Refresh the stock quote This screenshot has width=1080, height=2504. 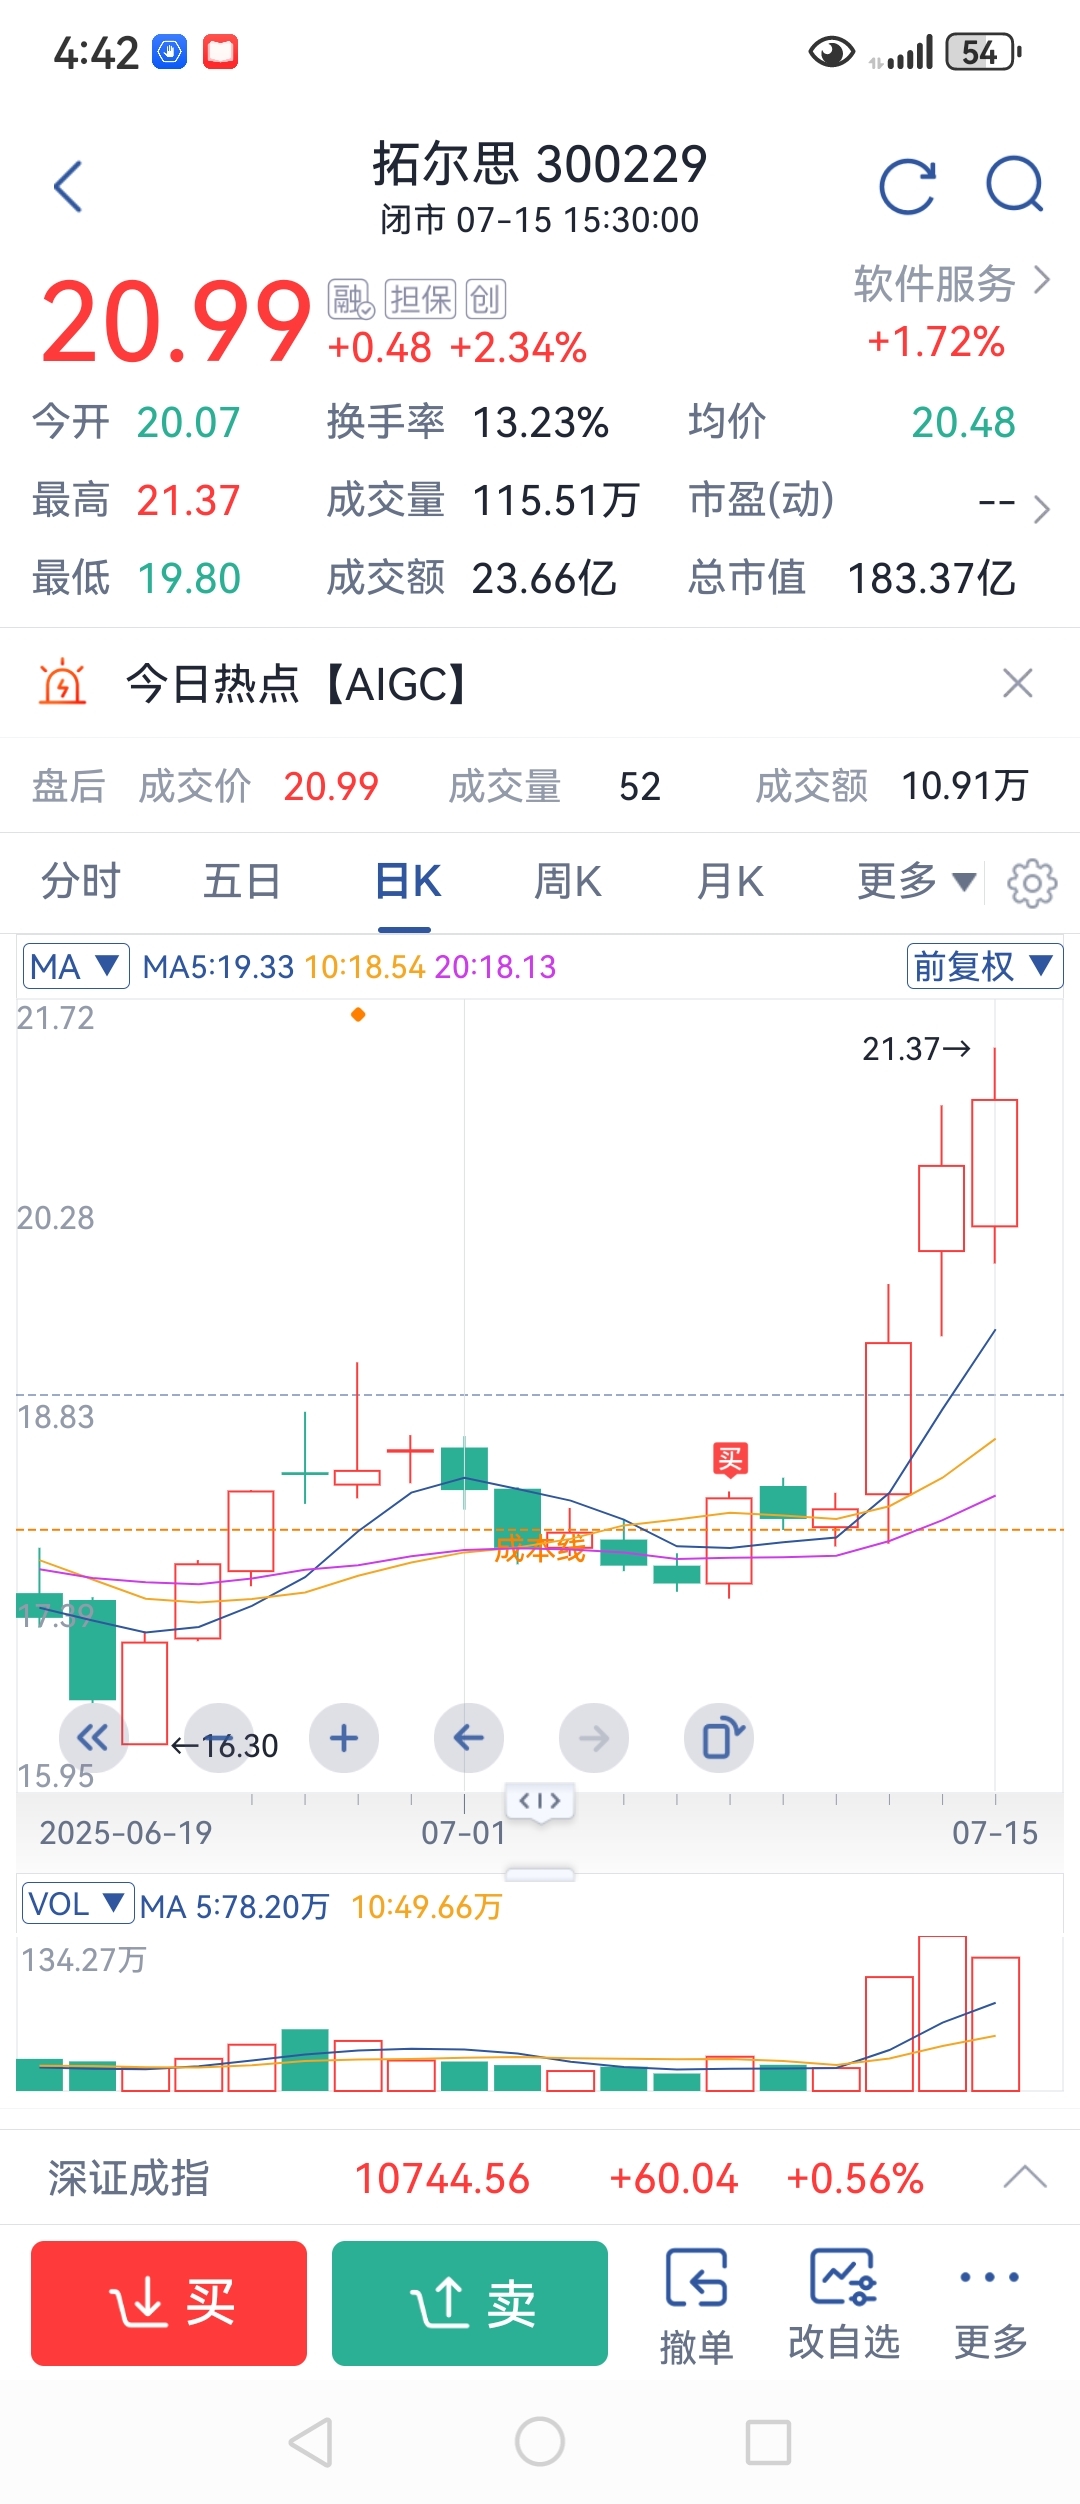coord(907,186)
